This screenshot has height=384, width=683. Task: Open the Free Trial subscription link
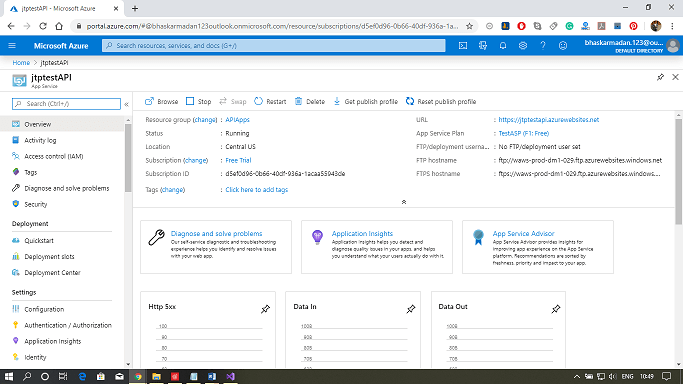tap(238, 160)
